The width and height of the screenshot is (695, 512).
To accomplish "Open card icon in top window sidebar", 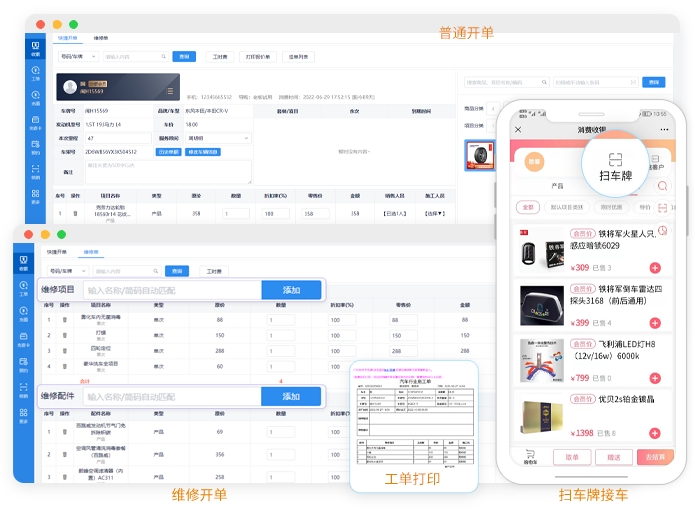I will pyautogui.click(x=35, y=122).
